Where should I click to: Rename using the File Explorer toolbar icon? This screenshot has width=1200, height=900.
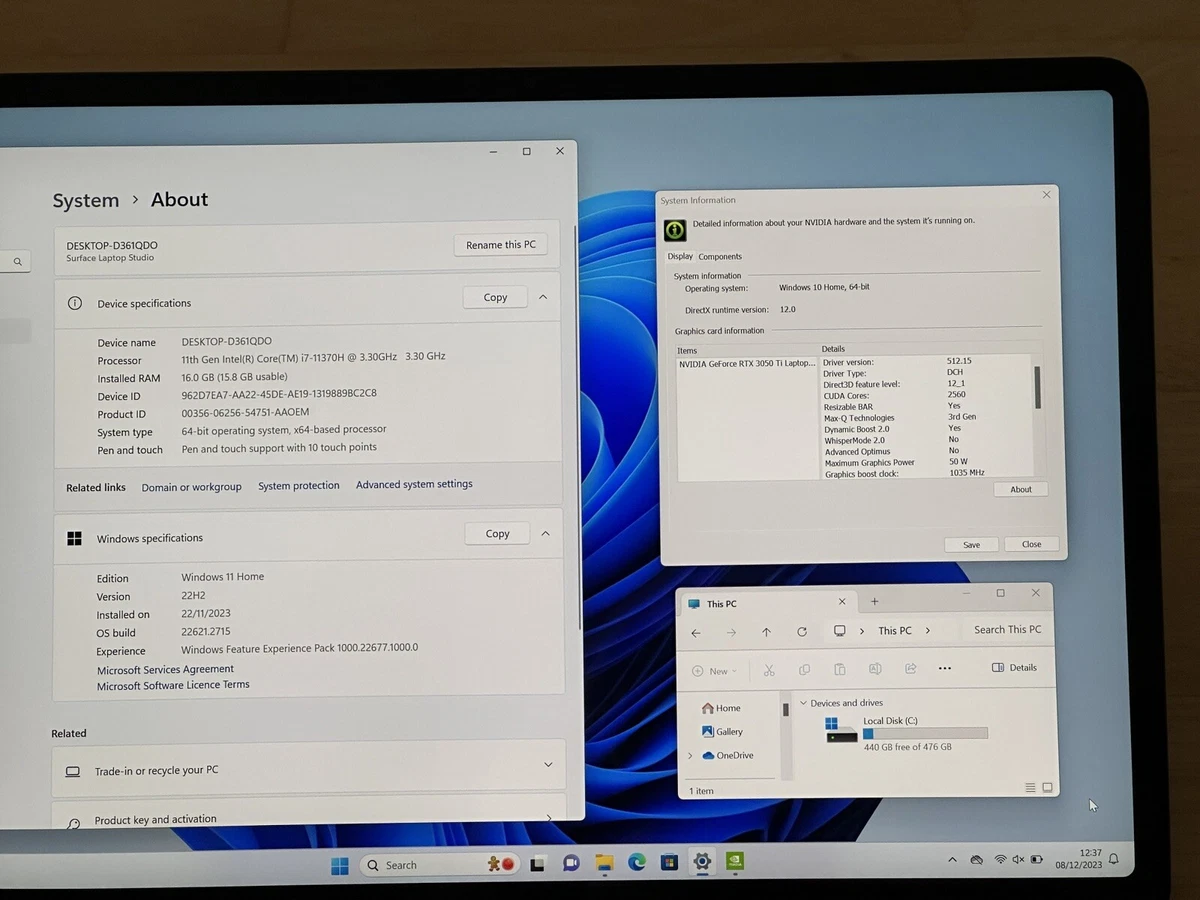[x=875, y=669]
